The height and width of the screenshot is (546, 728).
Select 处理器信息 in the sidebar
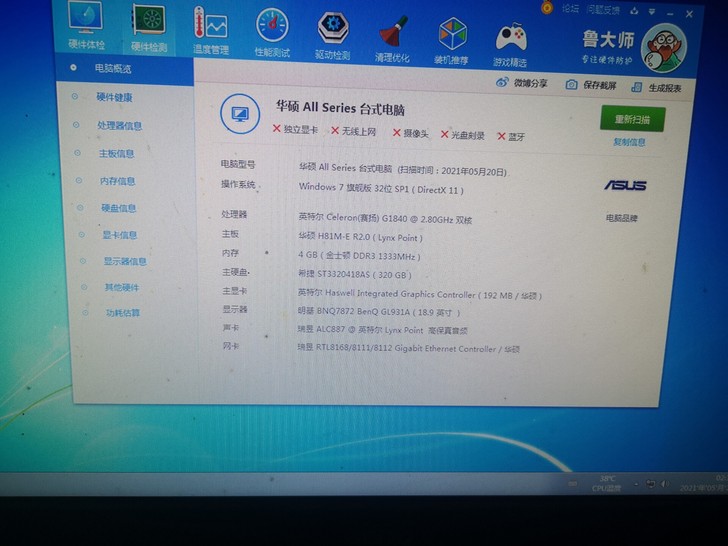click(x=119, y=125)
